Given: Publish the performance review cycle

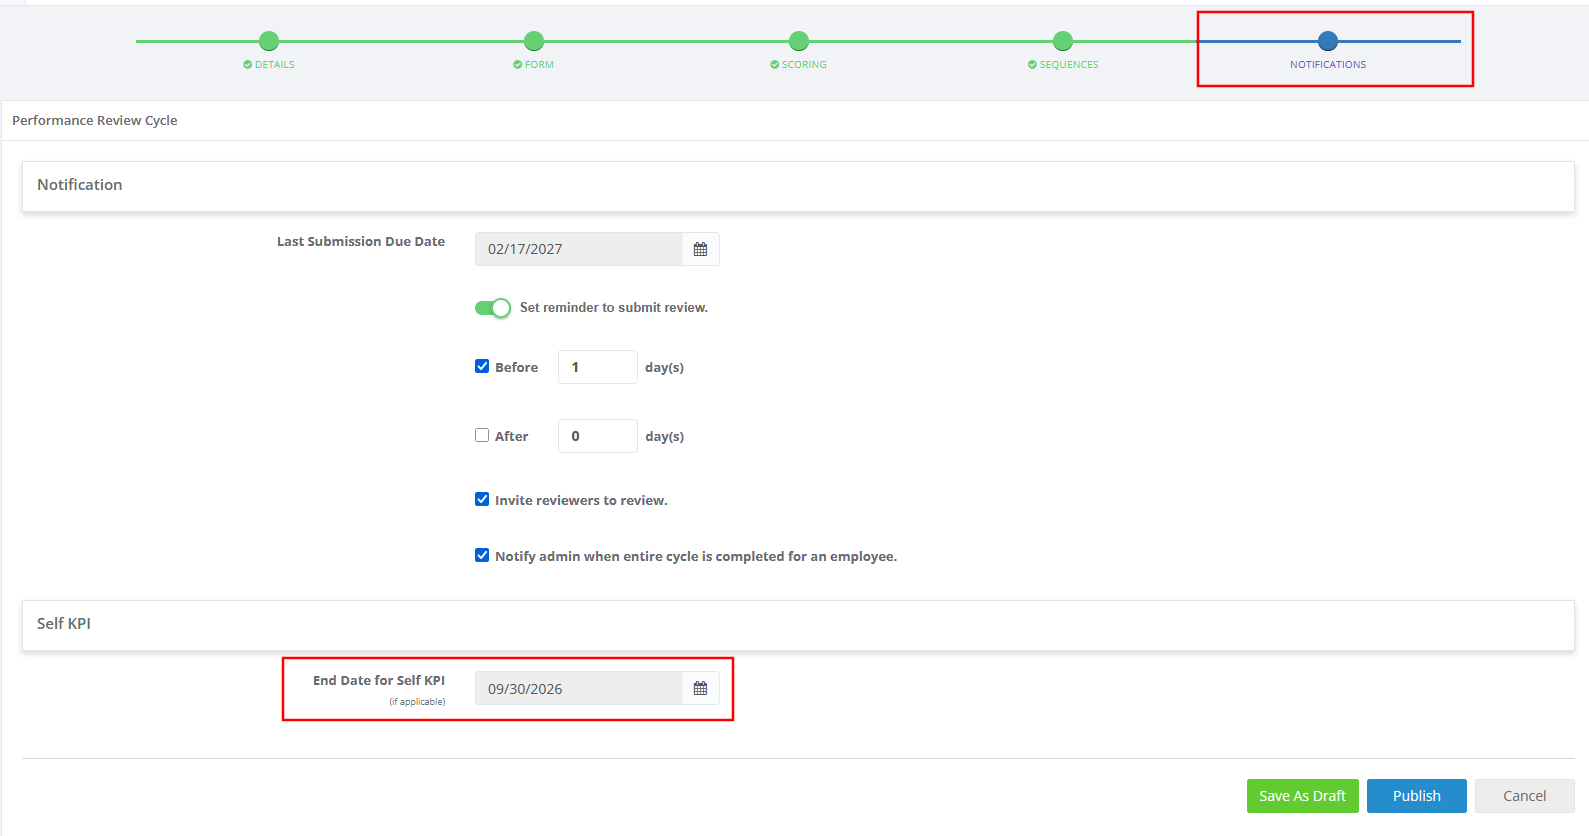Looking at the screenshot, I should click(1417, 796).
